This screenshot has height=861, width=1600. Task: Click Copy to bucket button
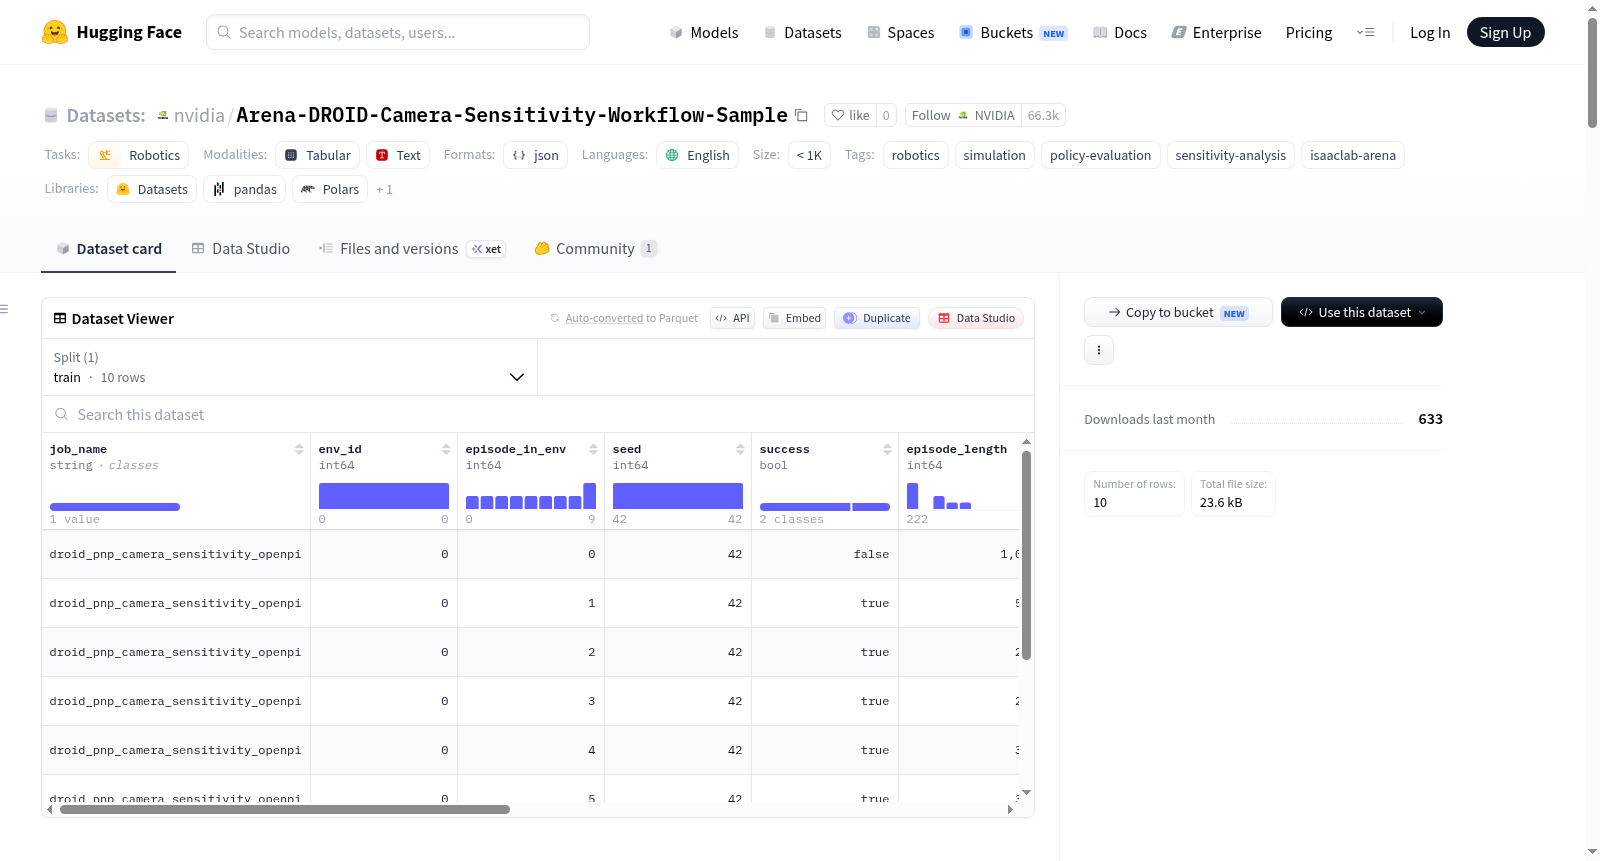pyautogui.click(x=1178, y=312)
